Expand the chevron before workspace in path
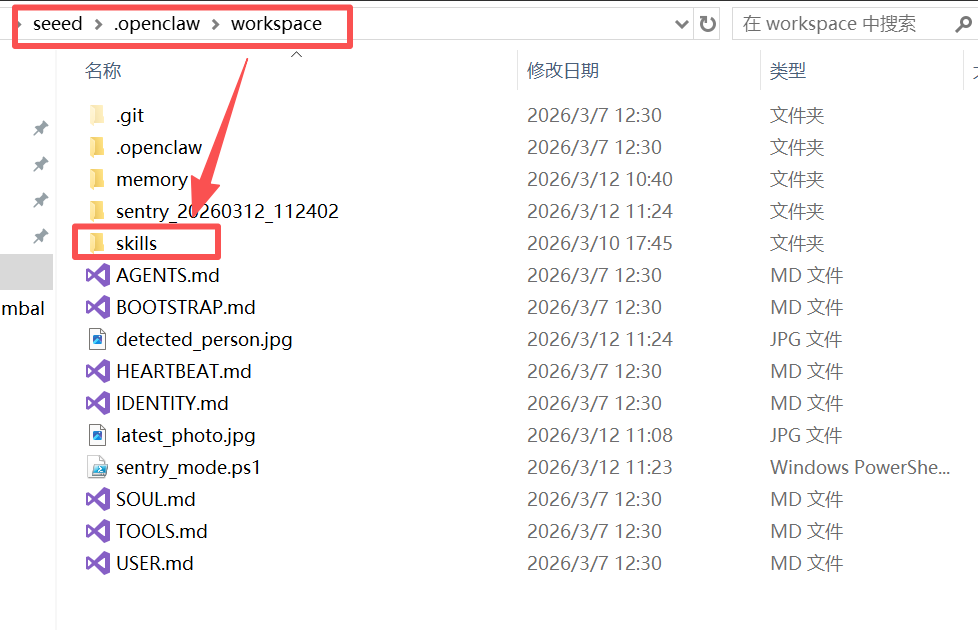The height and width of the screenshot is (630, 978). click(216, 24)
